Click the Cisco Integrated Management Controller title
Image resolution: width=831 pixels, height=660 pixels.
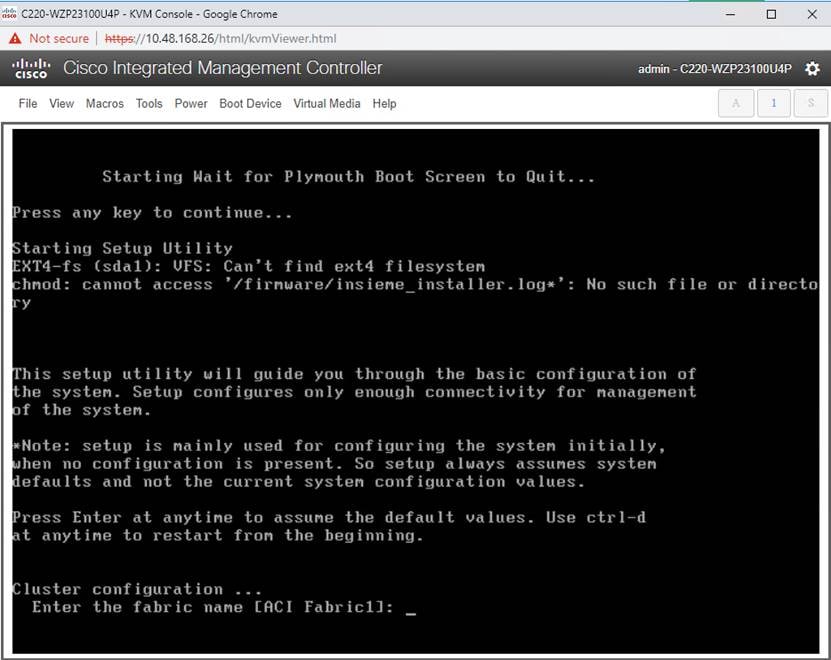(x=223, y=68)
